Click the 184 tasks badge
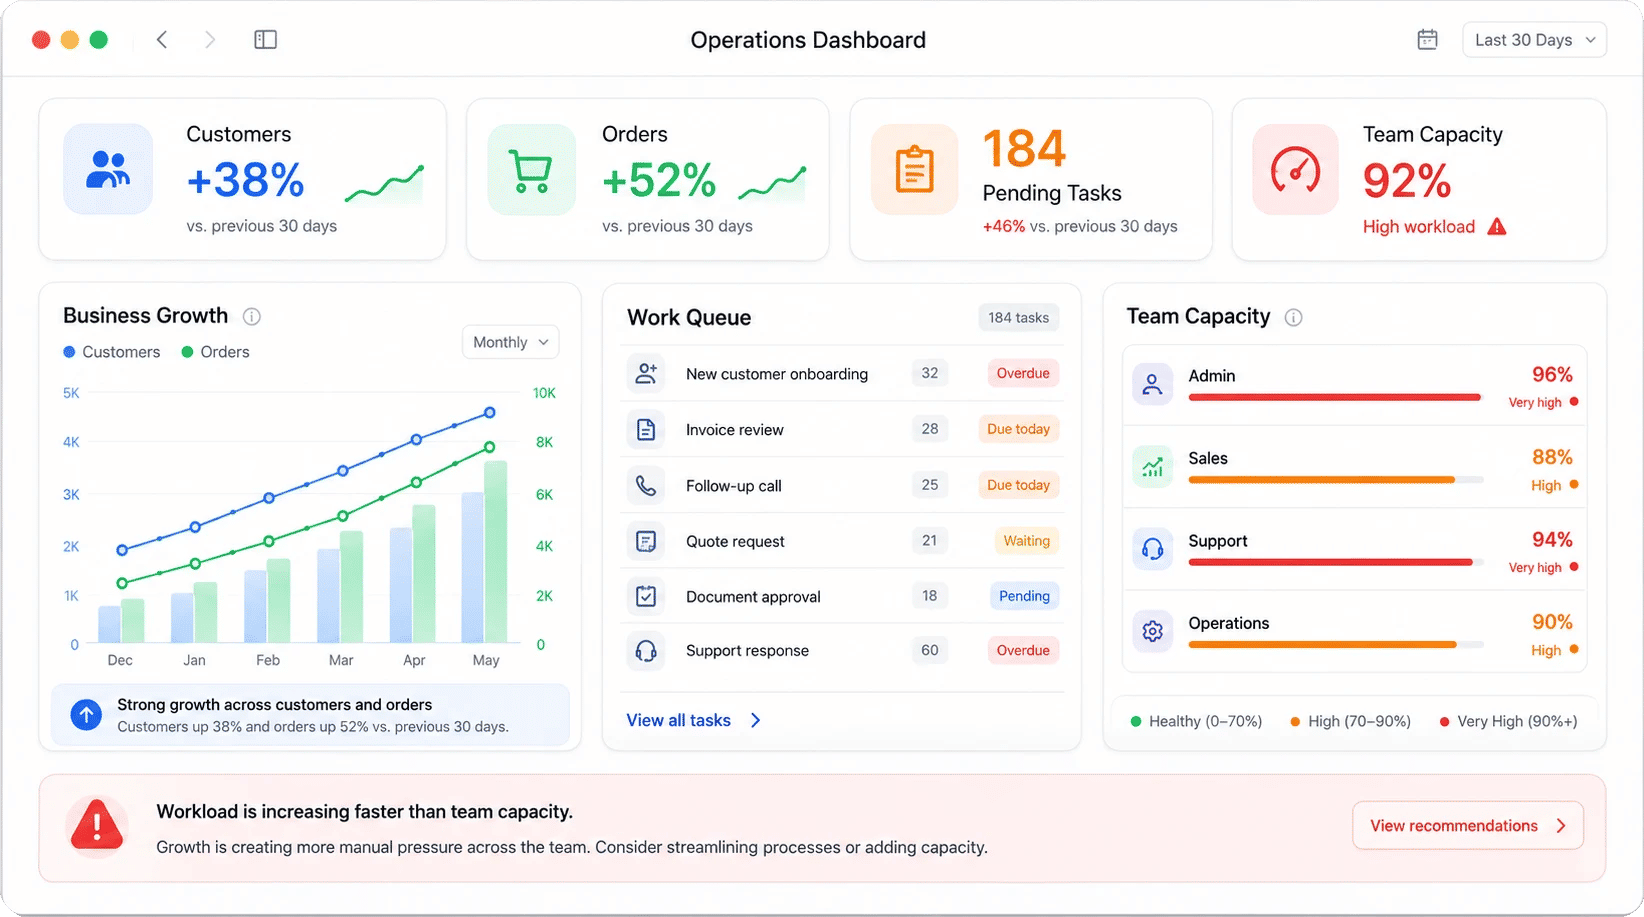The height and width of the screenshot is (917, 1644). 1018,317
